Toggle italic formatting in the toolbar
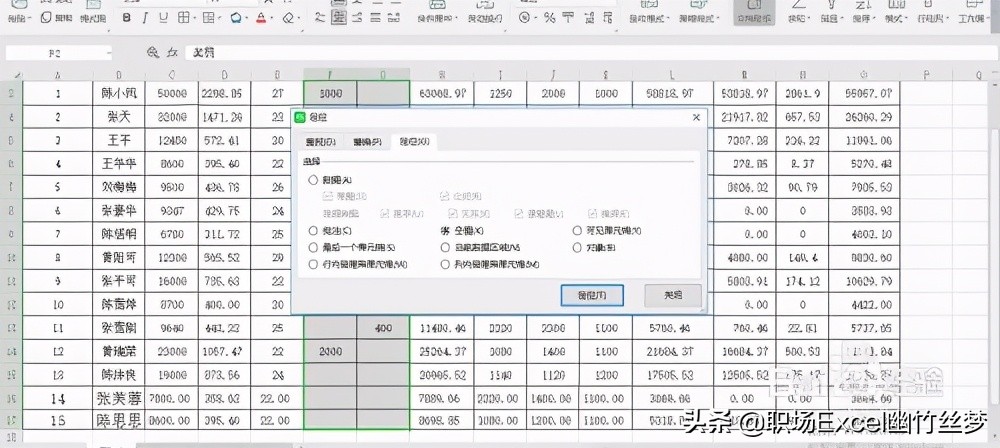Screen dimensions: 1000x448 [x=145, y=18]
